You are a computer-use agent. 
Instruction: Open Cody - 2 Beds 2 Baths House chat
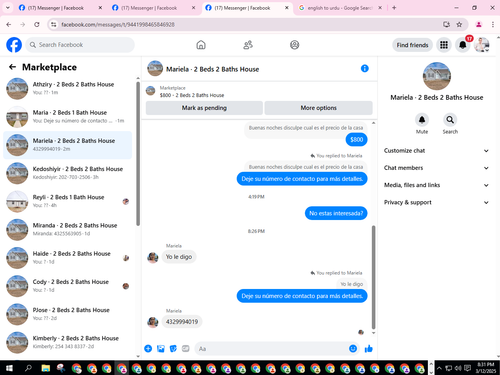pyautogui.click(x=68, y=286)
